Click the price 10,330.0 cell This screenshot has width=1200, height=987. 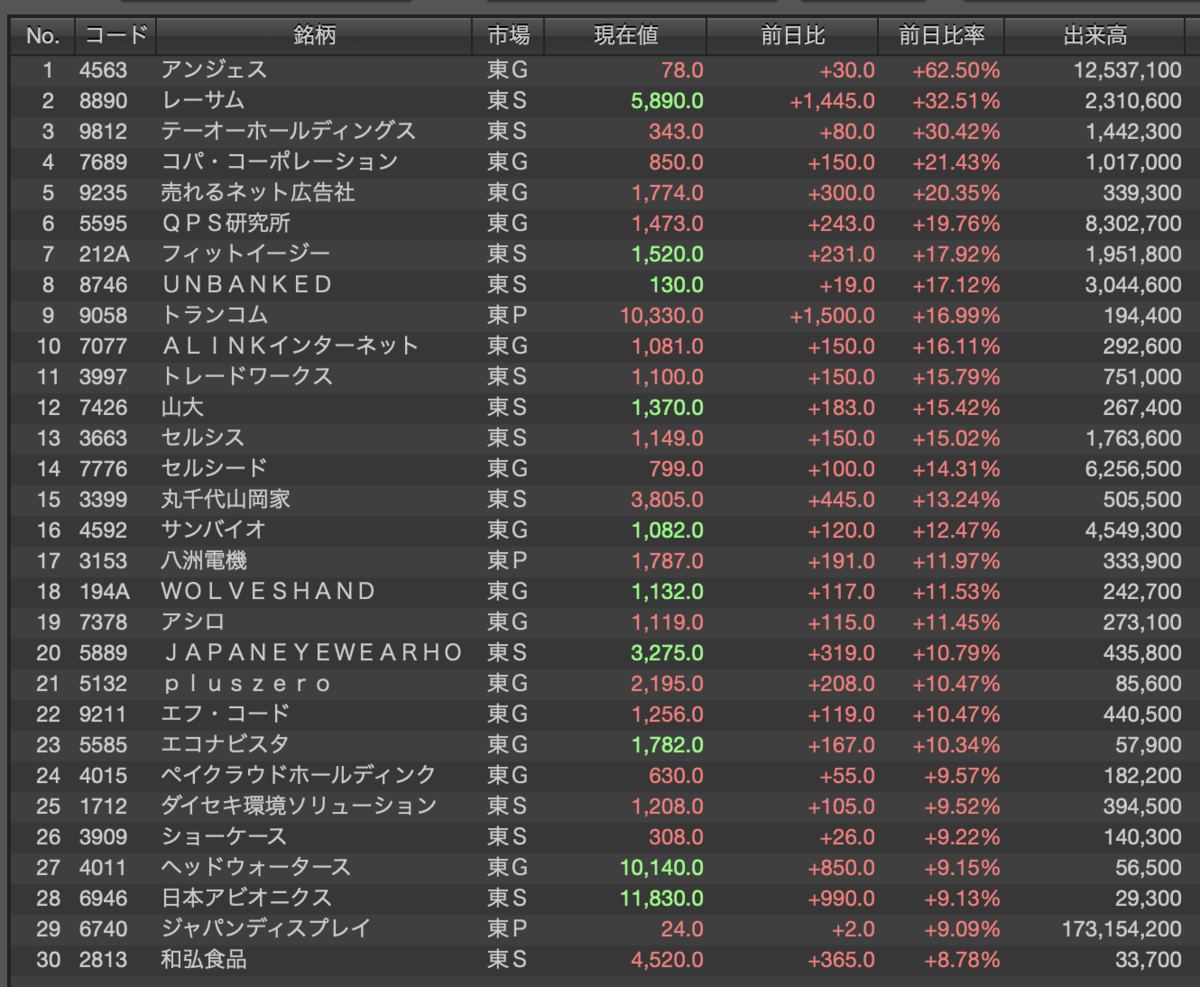pos(662,315)
